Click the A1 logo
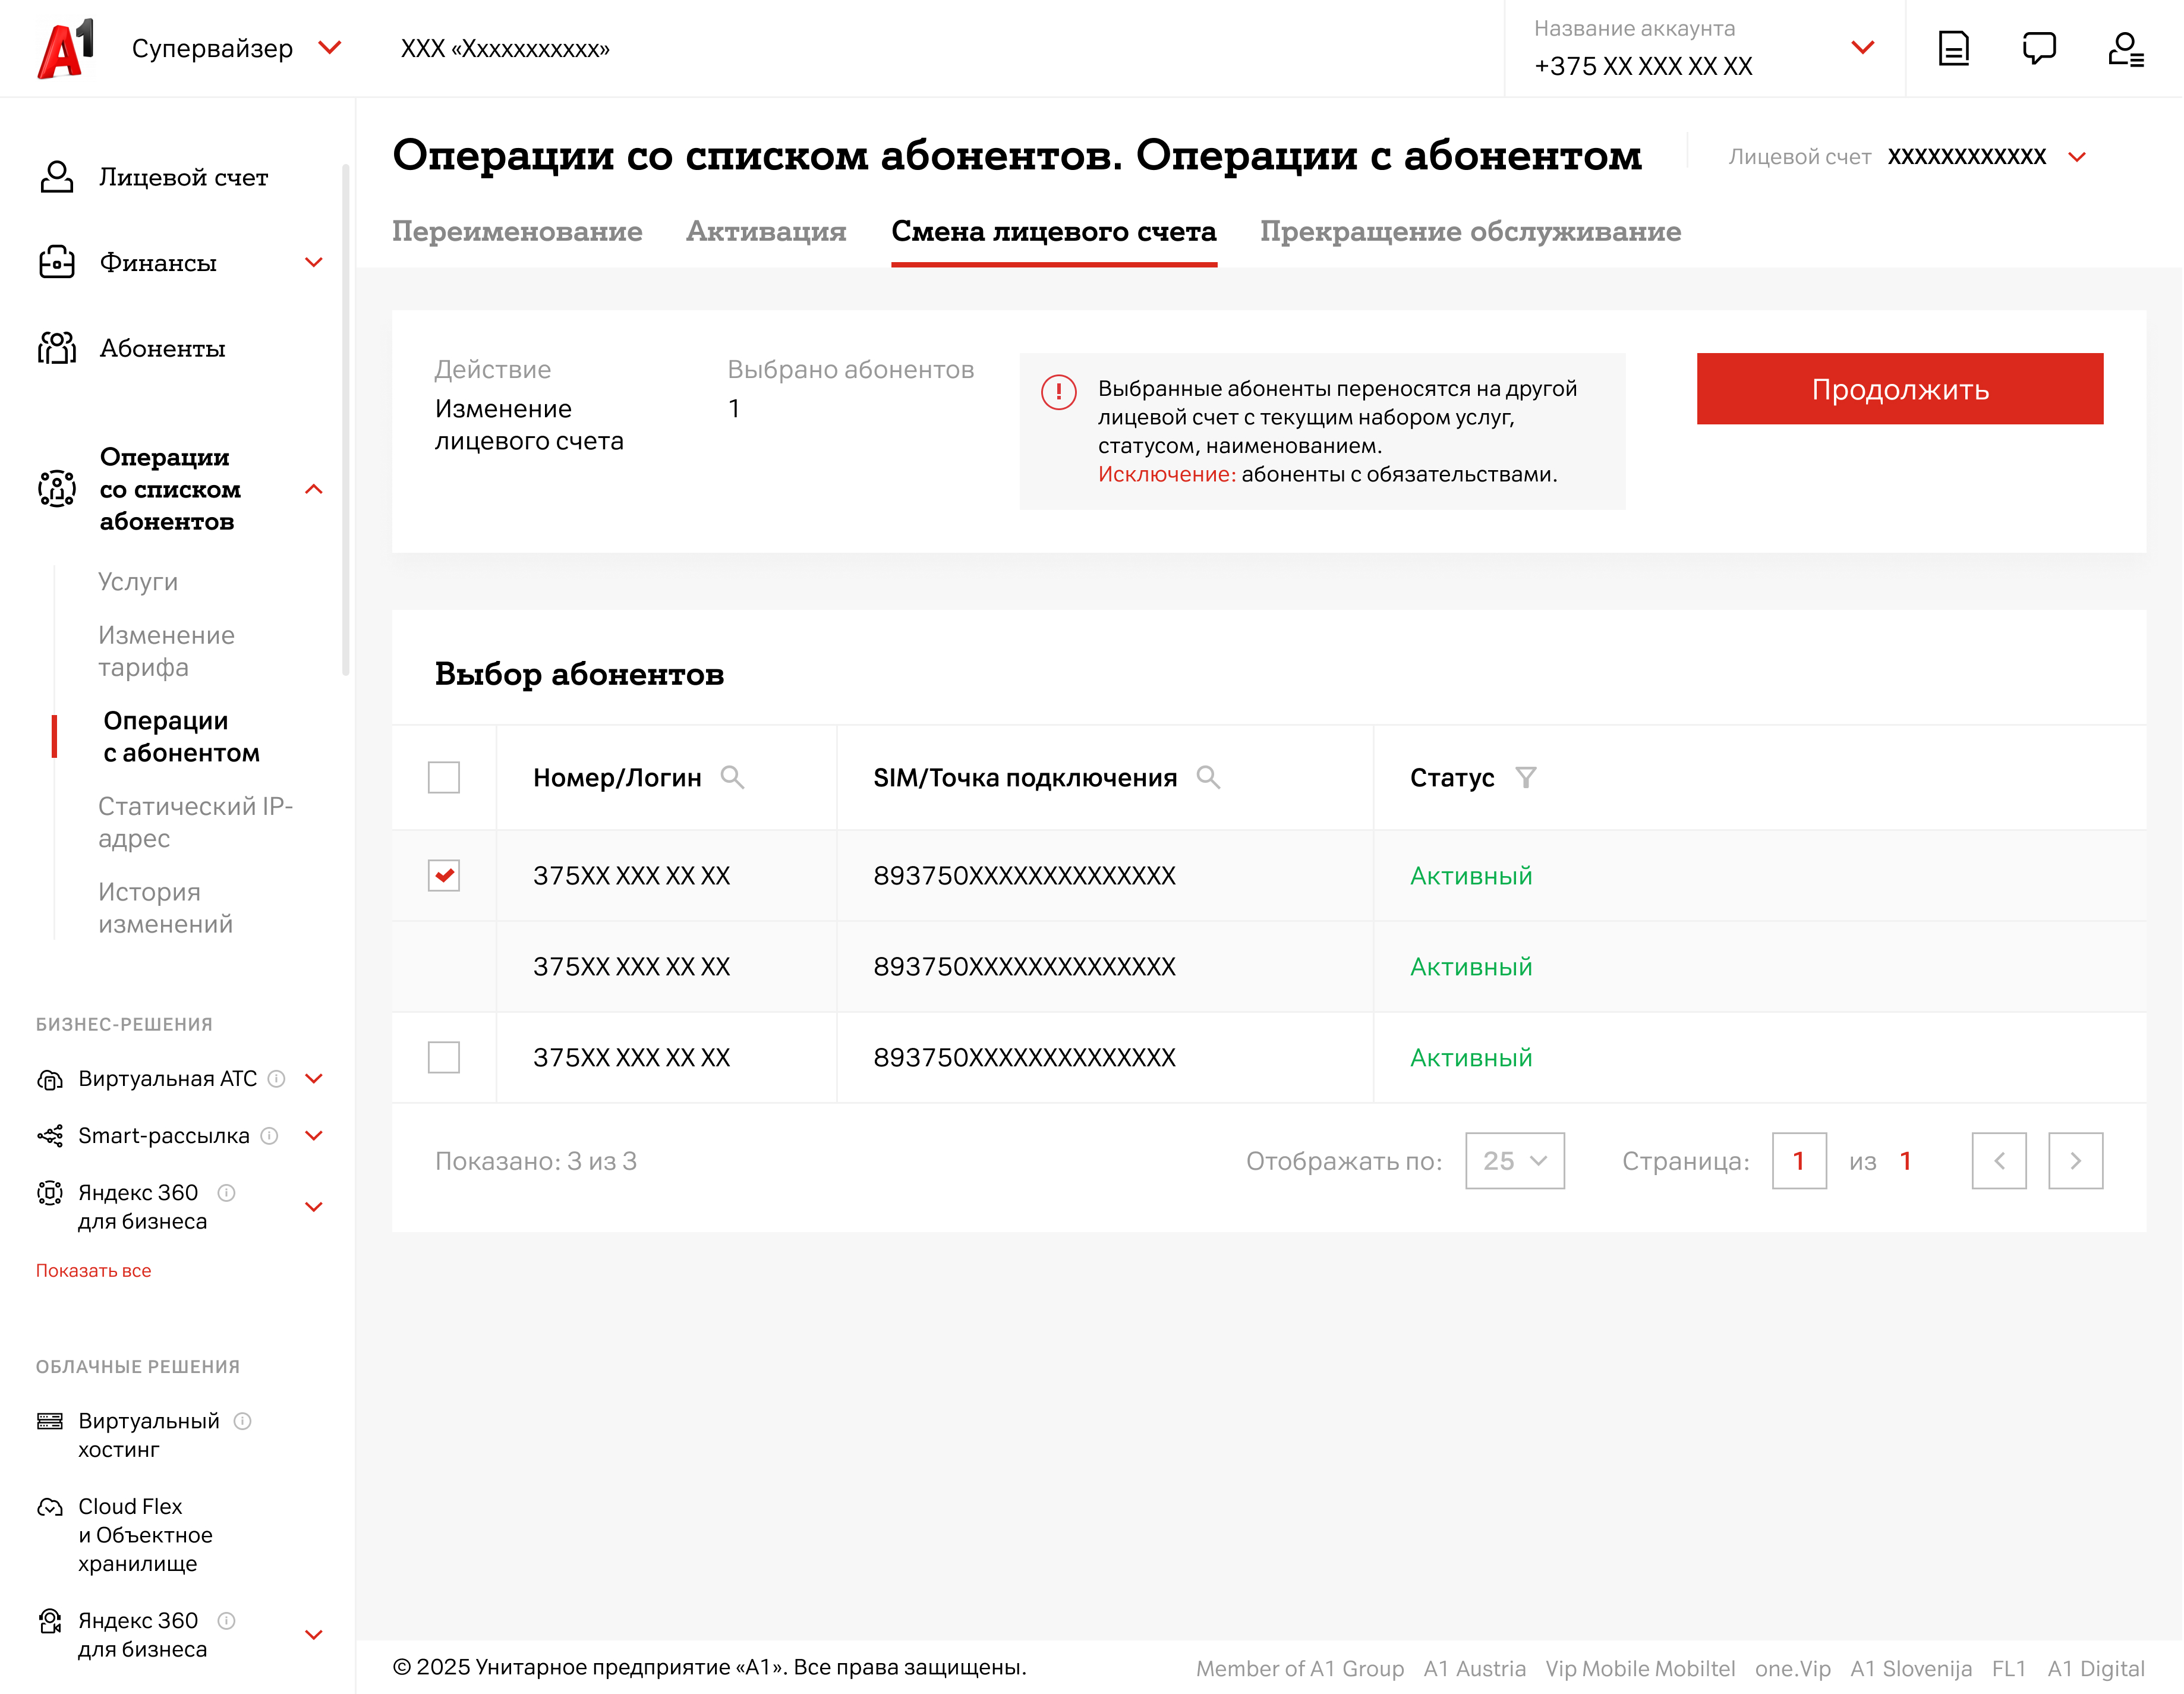Screen dimensions: 2184x1694 click(65, 48)
